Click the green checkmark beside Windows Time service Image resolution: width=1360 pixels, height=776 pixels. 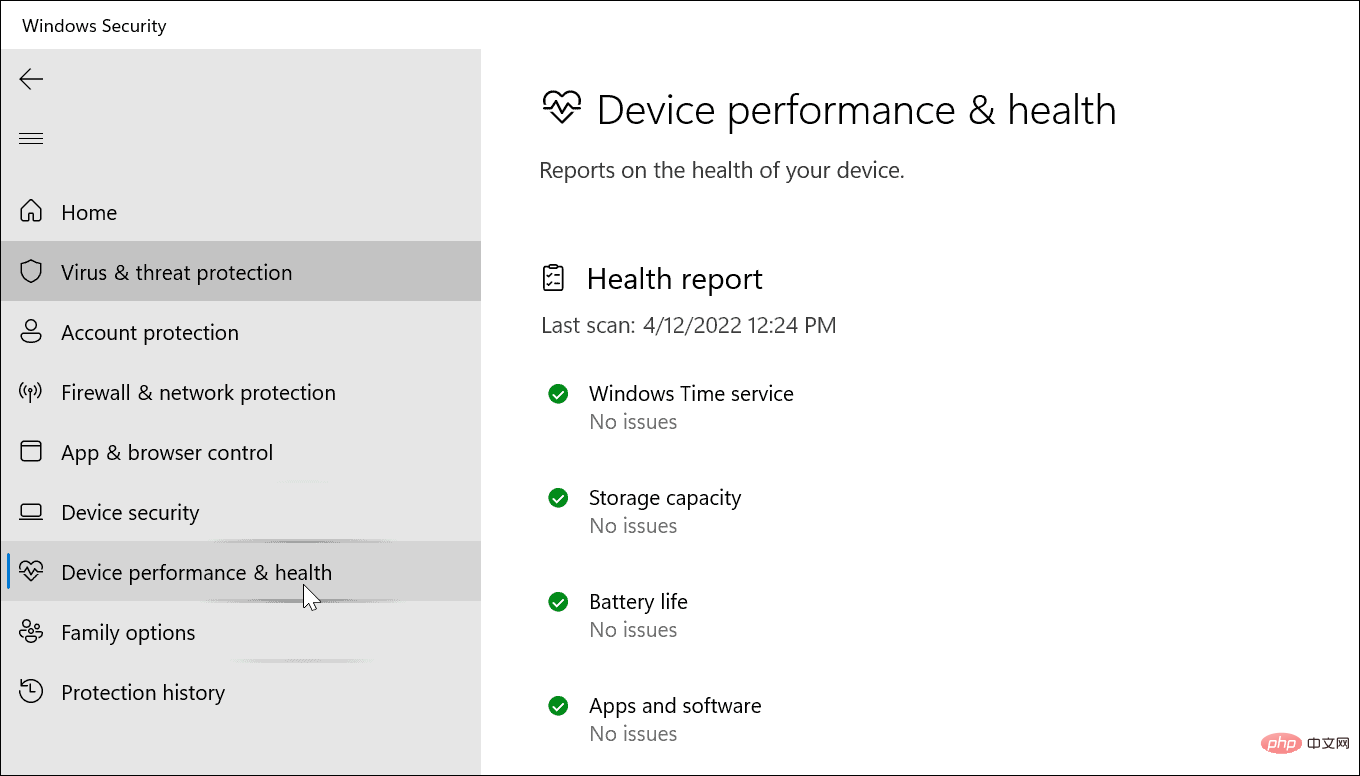point(558,394)
